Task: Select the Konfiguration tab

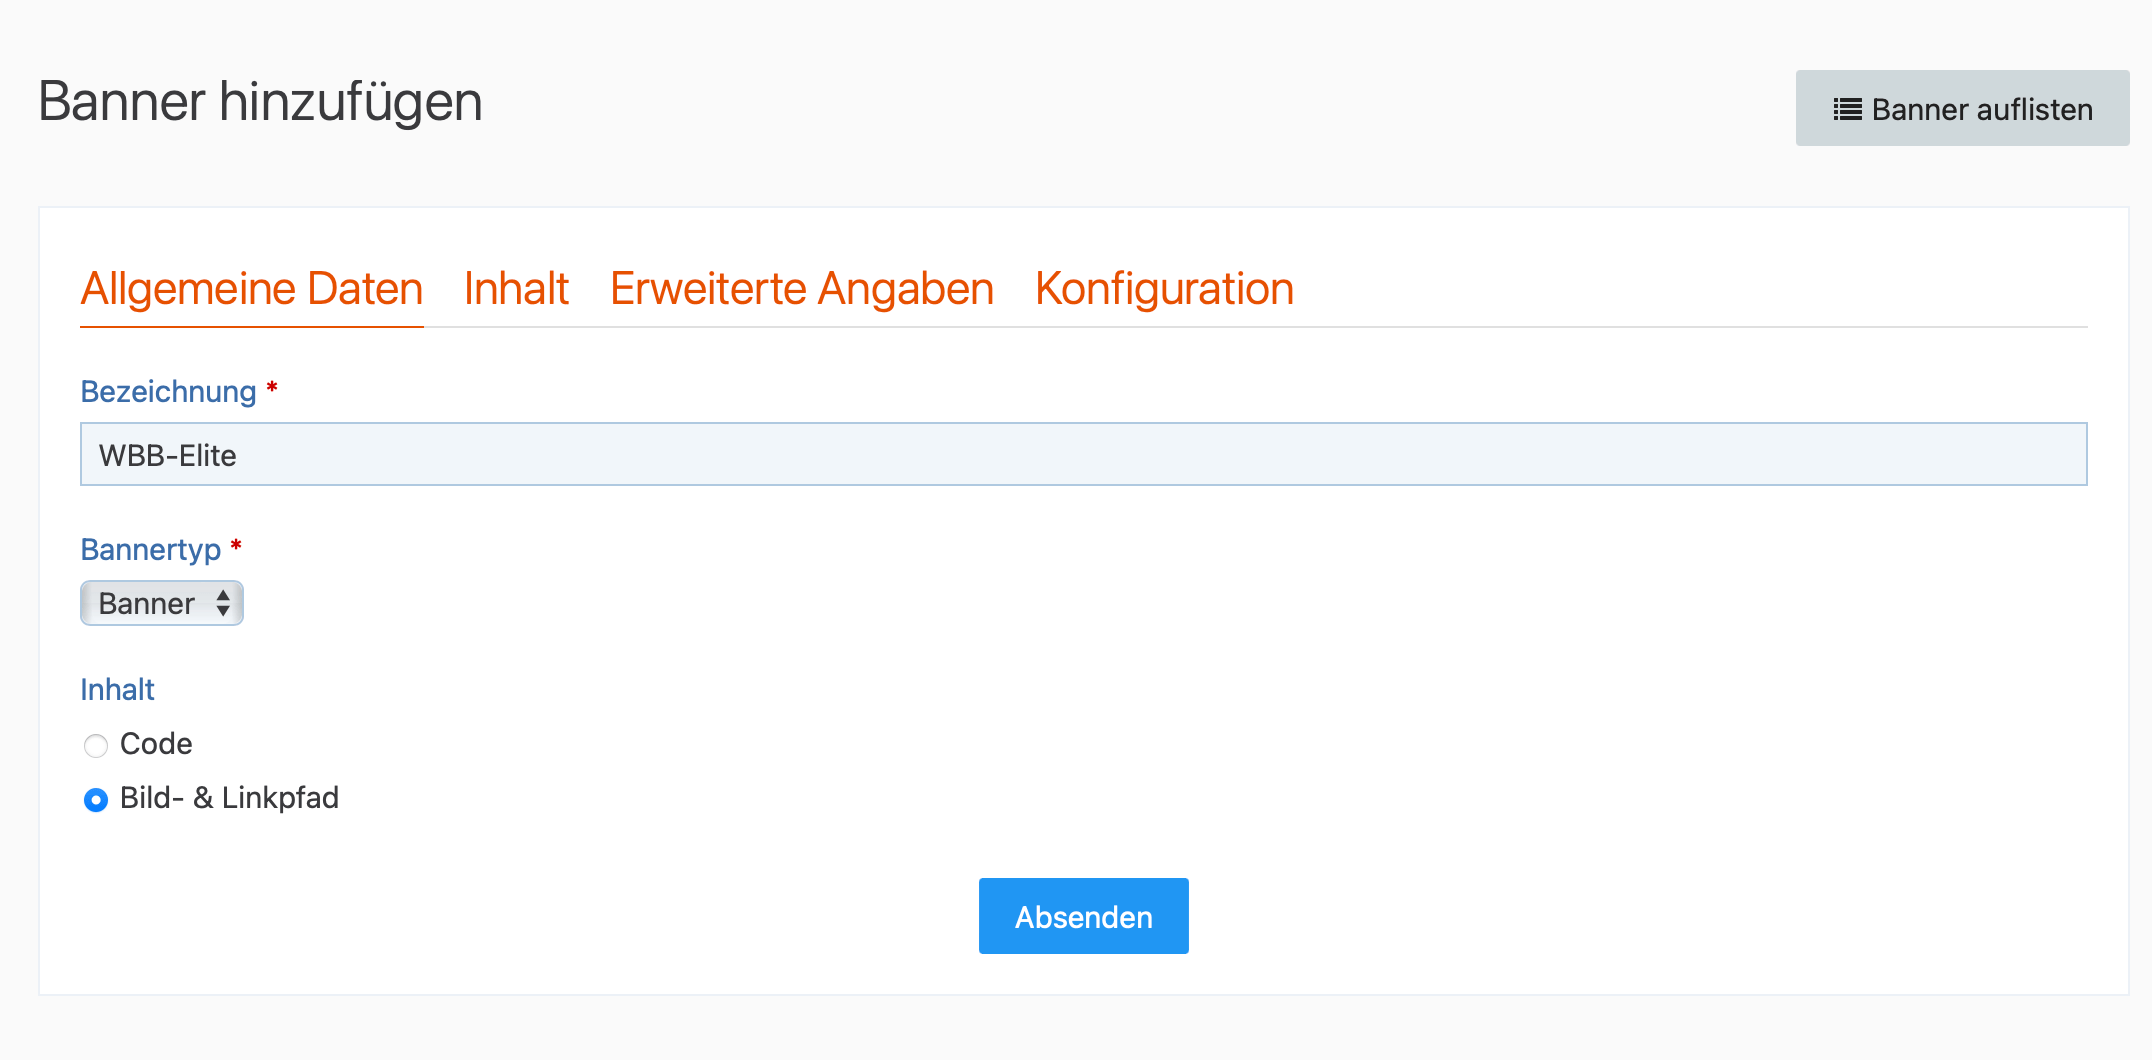Action: [1164, 289]
